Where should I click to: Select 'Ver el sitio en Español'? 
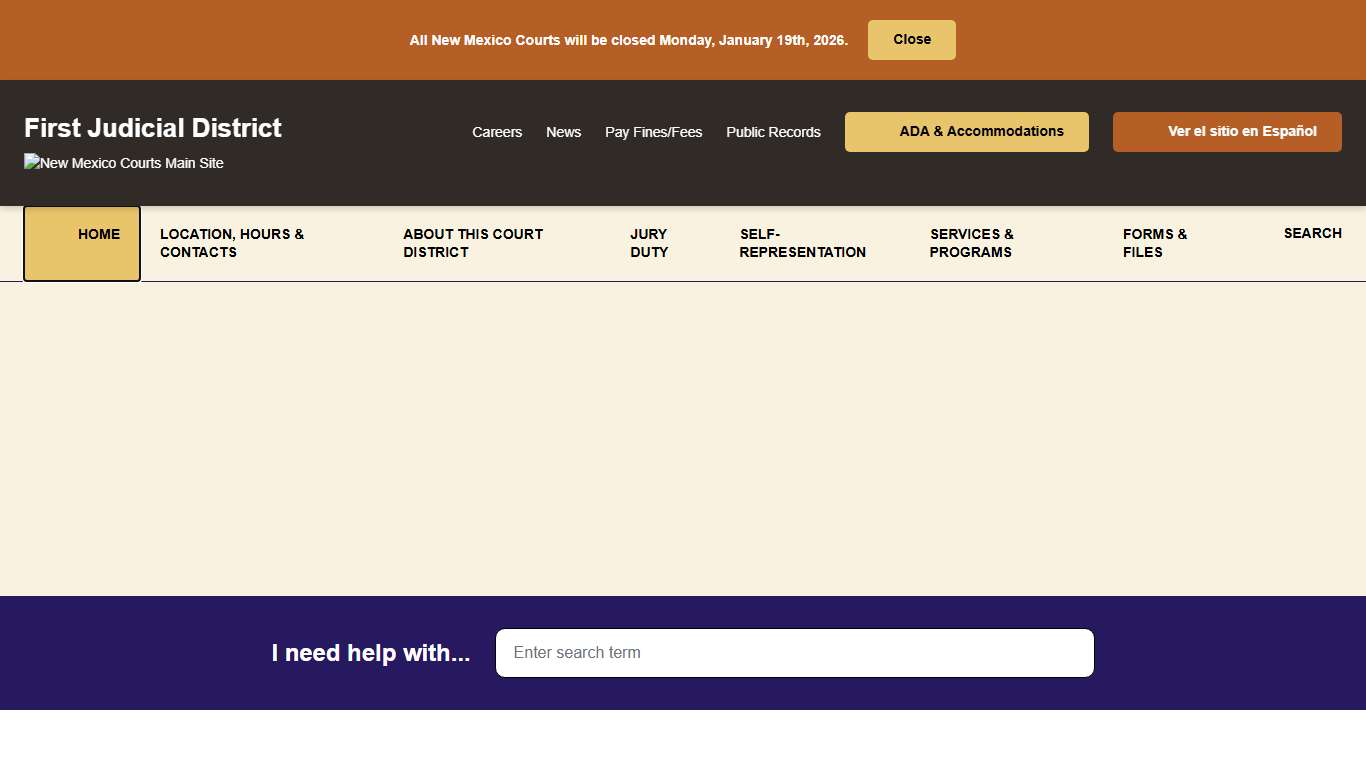pyautogui.click(x=1227, y=131)
